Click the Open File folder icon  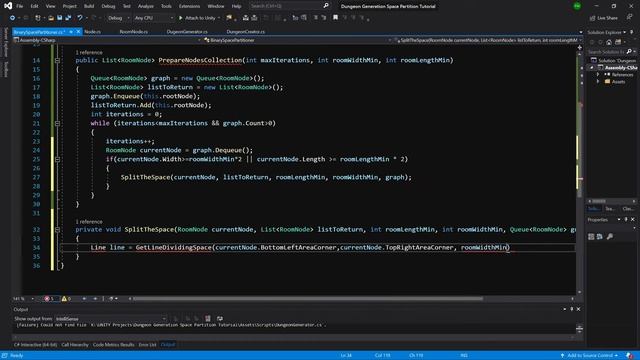point(51,18)
